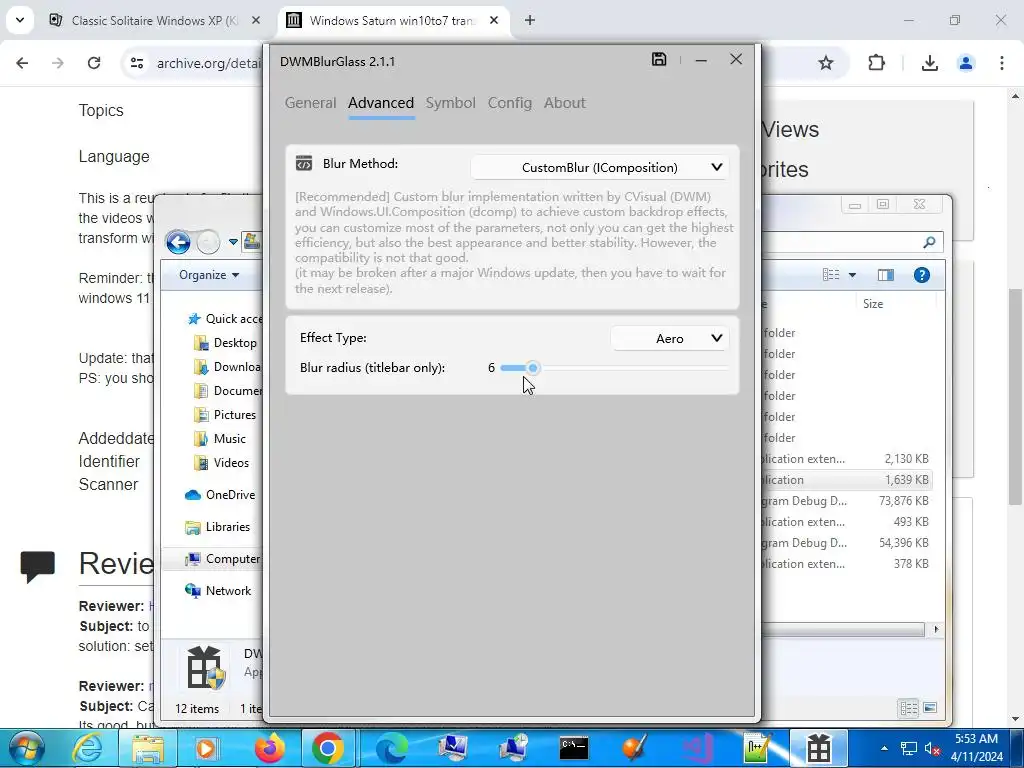Show hidden tray icons arrow

pyautogui.click(x=884, y=748)
